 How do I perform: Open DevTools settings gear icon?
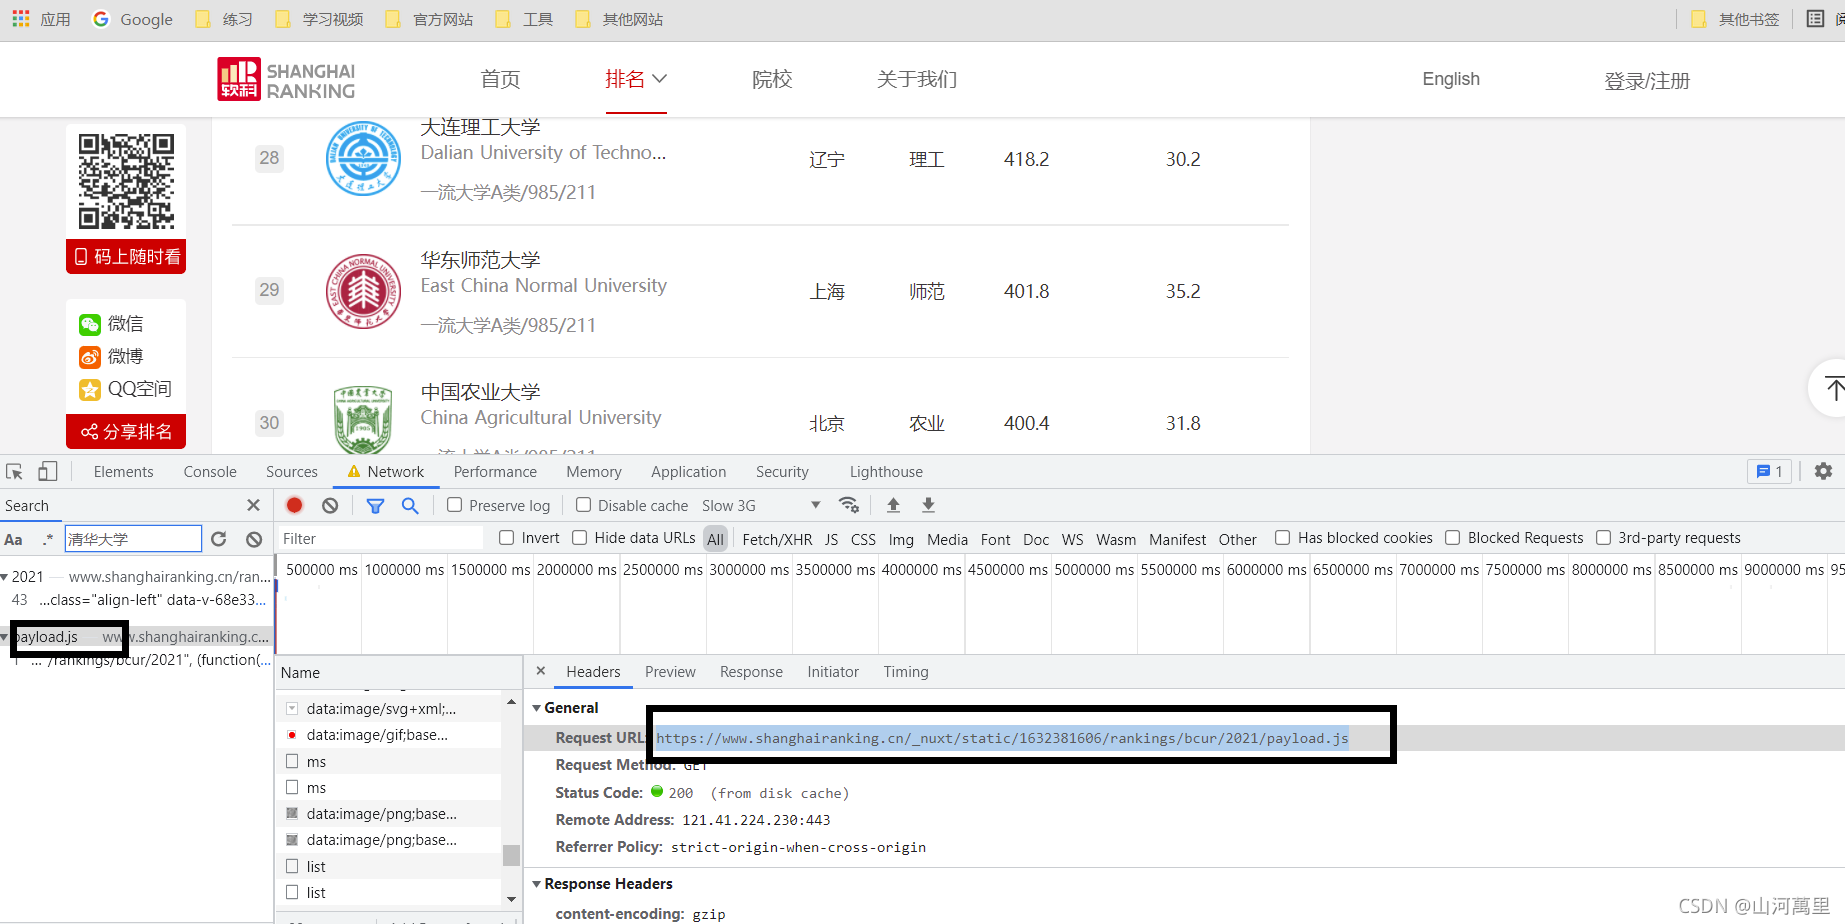[x=1823, y=471]
